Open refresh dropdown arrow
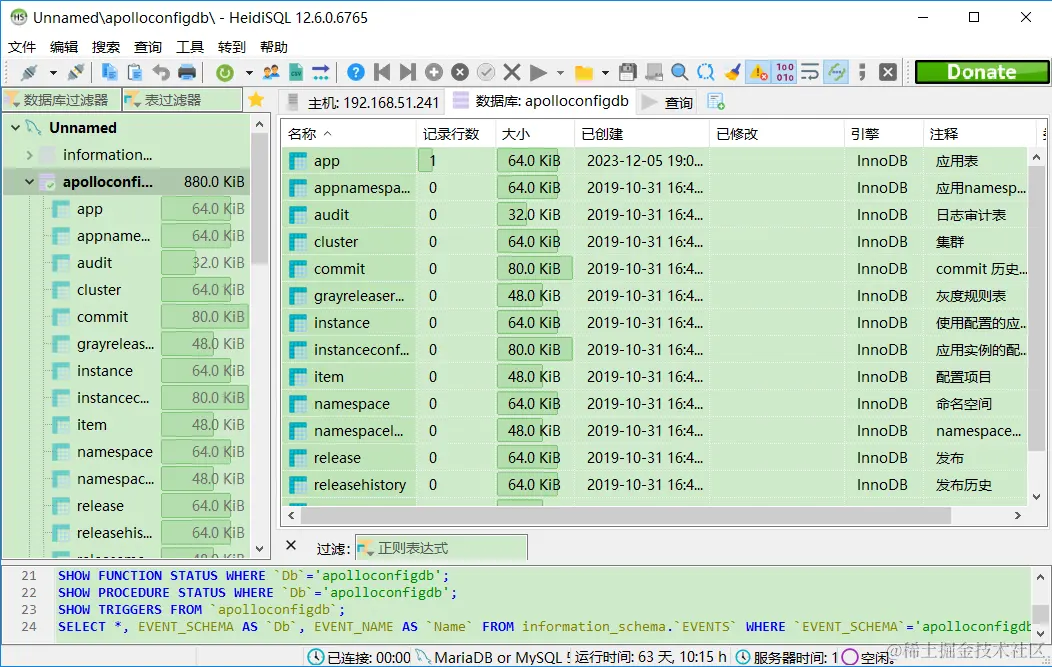Image resolution: width=1052 pixels, height=667 pixels. [x=249, y=72]
